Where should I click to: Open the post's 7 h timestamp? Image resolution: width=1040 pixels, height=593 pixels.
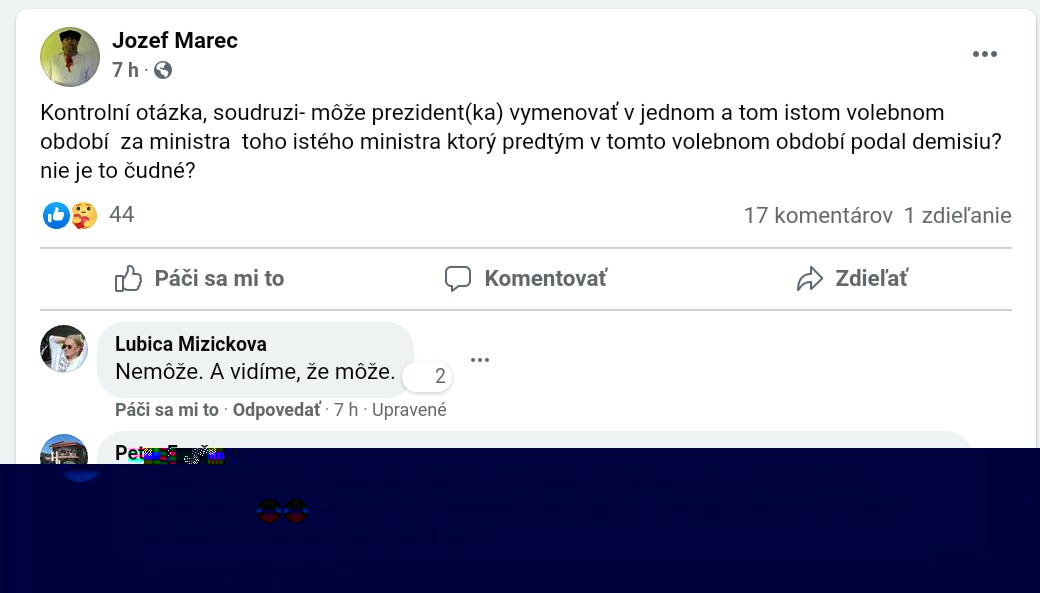pos(125,70)
